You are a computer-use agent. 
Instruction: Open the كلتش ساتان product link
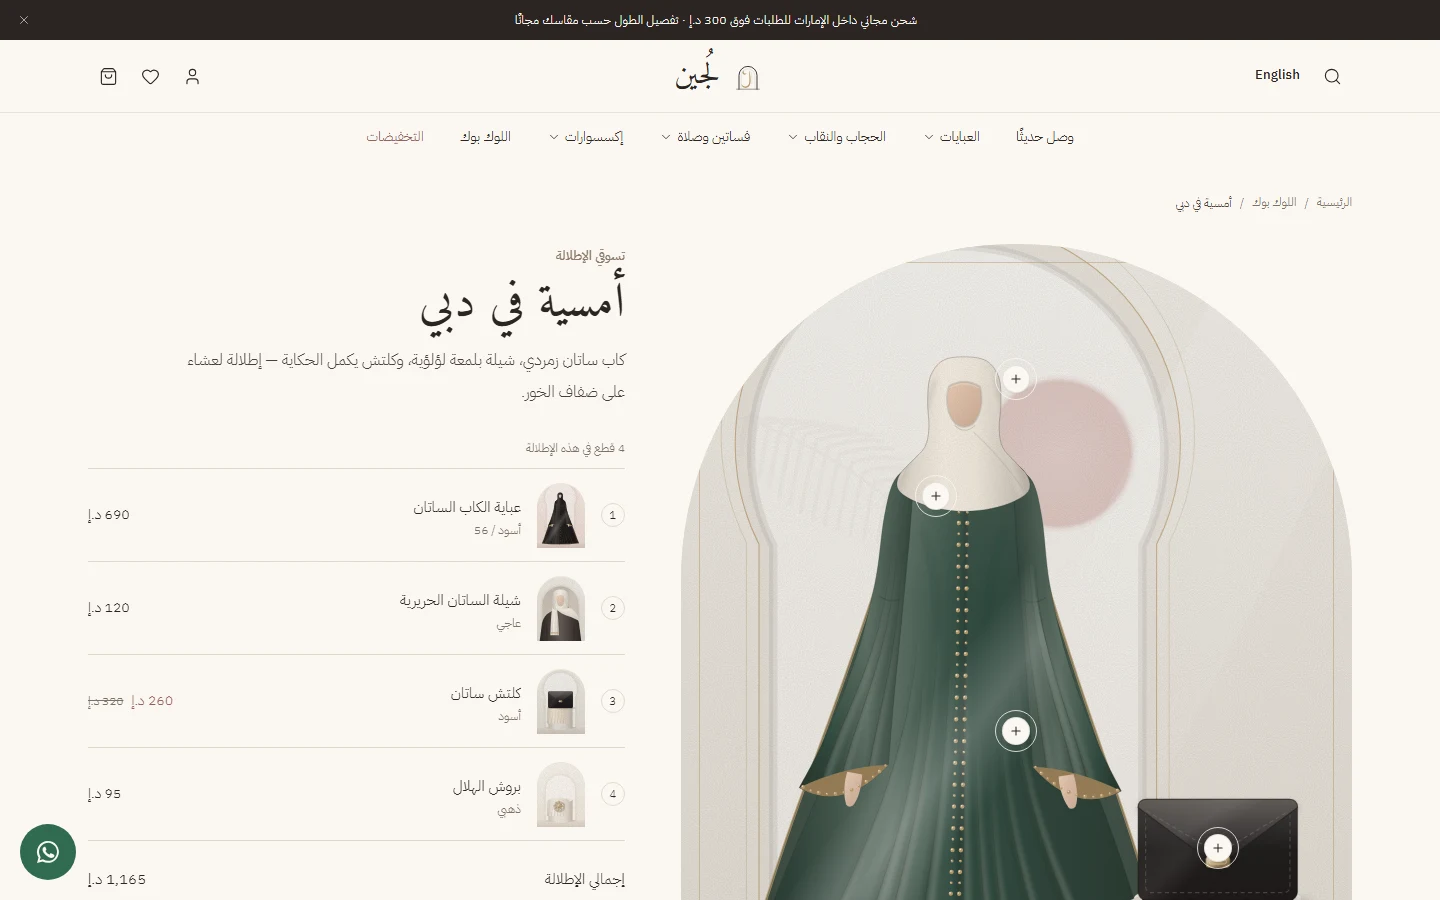click(486, 693)
